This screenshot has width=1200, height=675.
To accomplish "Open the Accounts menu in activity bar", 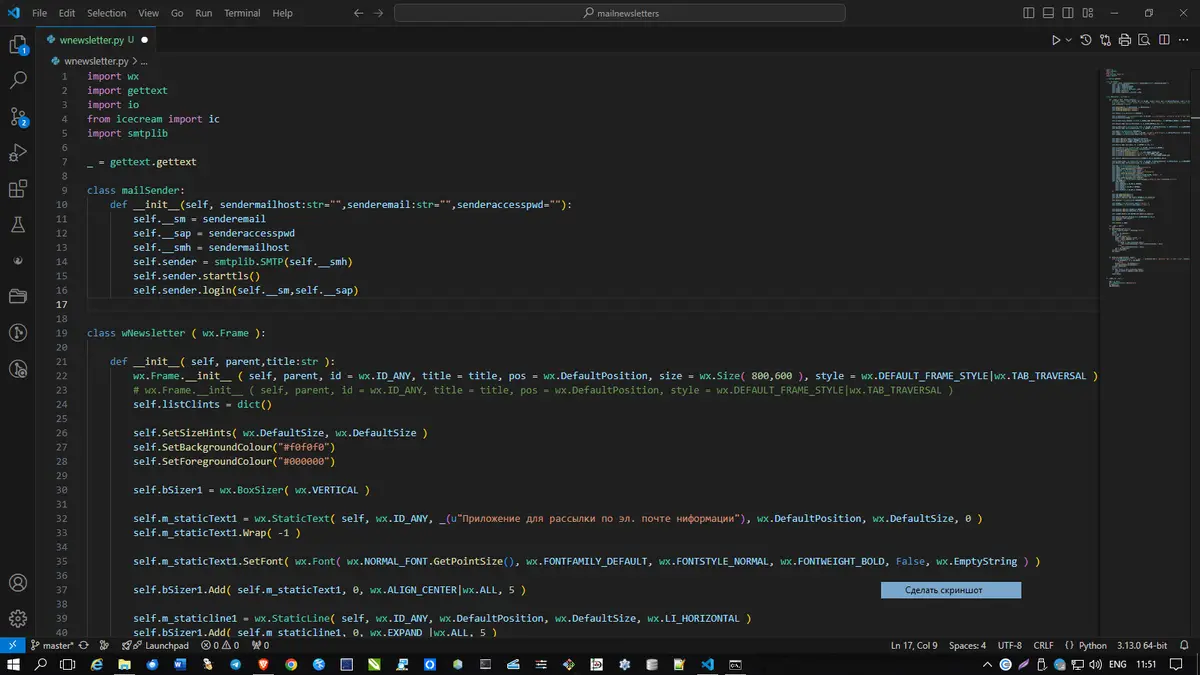I will pos(17,583).
